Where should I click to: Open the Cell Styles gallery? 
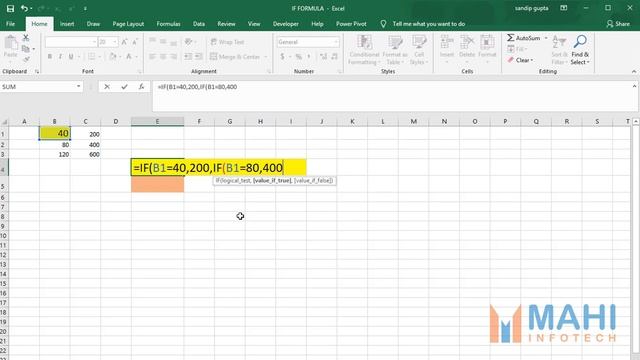pyautogui.click(x=419, y=50)
